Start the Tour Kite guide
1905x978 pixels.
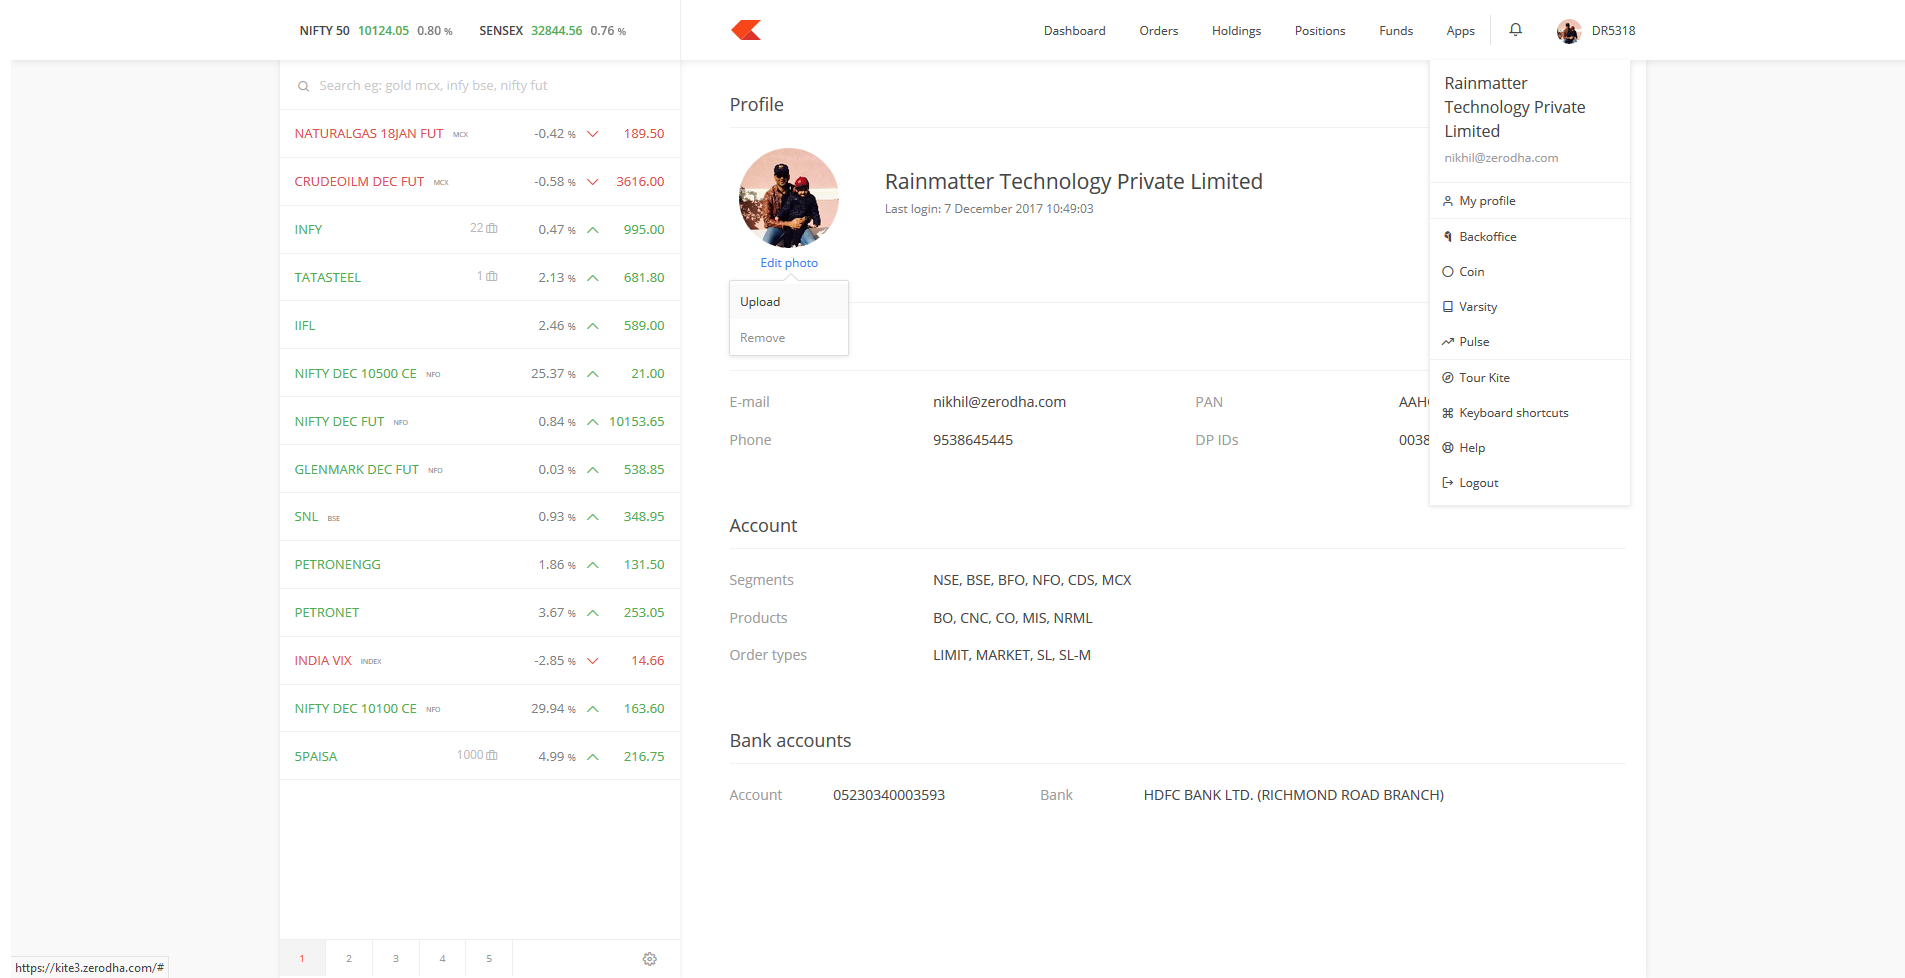point(1529,378)
